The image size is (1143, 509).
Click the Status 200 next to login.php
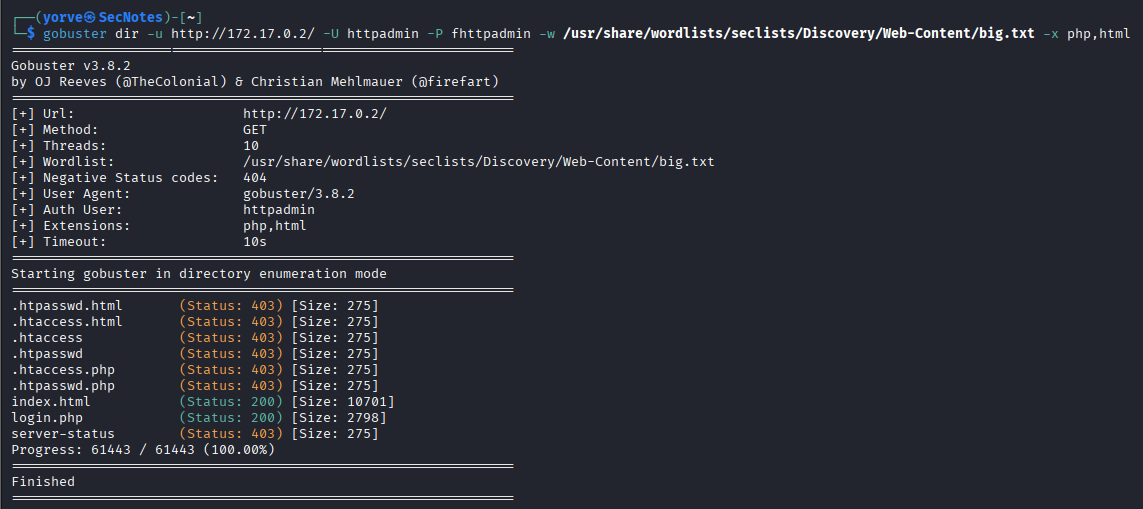pyautogui.click(x=231, y=418)
